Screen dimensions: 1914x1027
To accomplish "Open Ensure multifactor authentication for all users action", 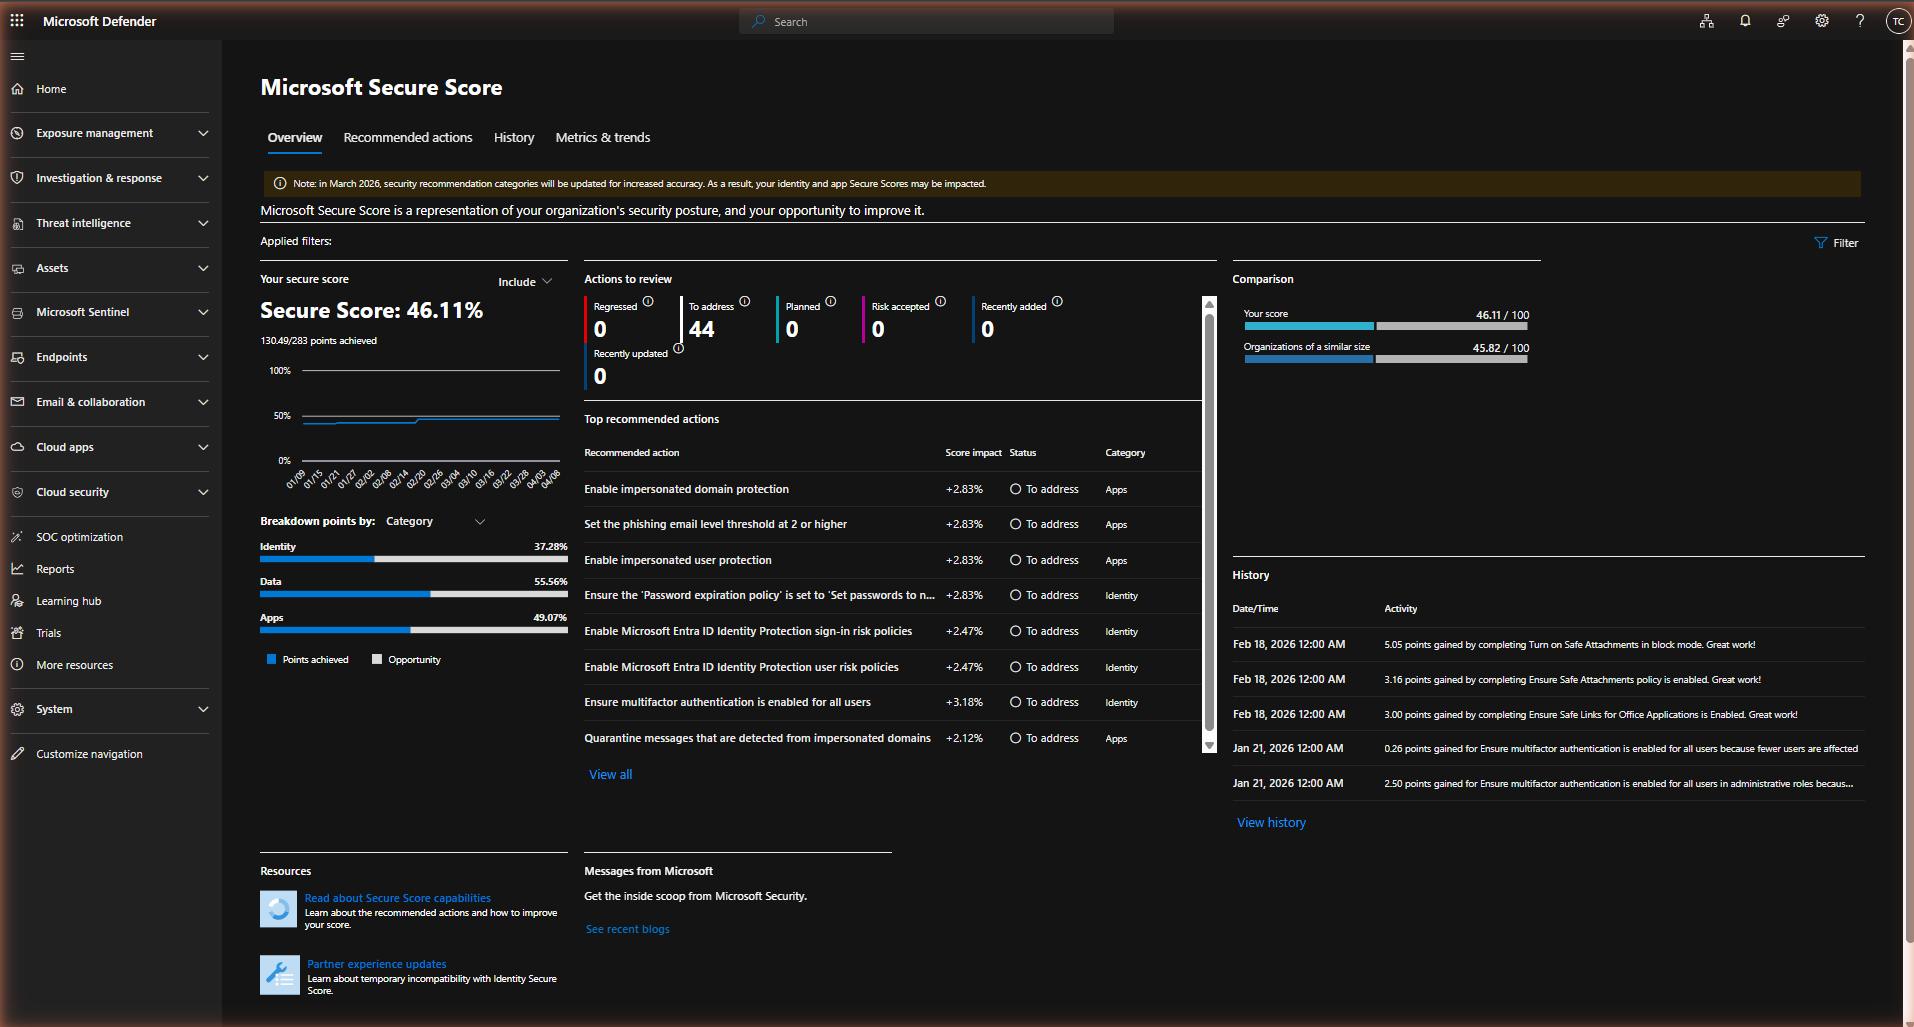I will point(727,702).
